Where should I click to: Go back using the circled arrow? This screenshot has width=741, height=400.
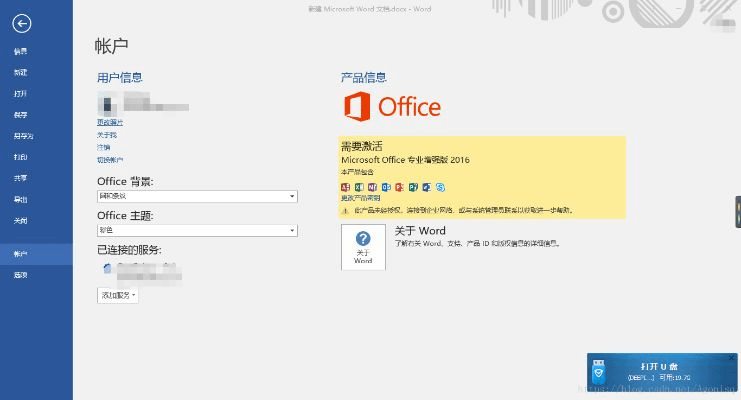click(22, 23)
